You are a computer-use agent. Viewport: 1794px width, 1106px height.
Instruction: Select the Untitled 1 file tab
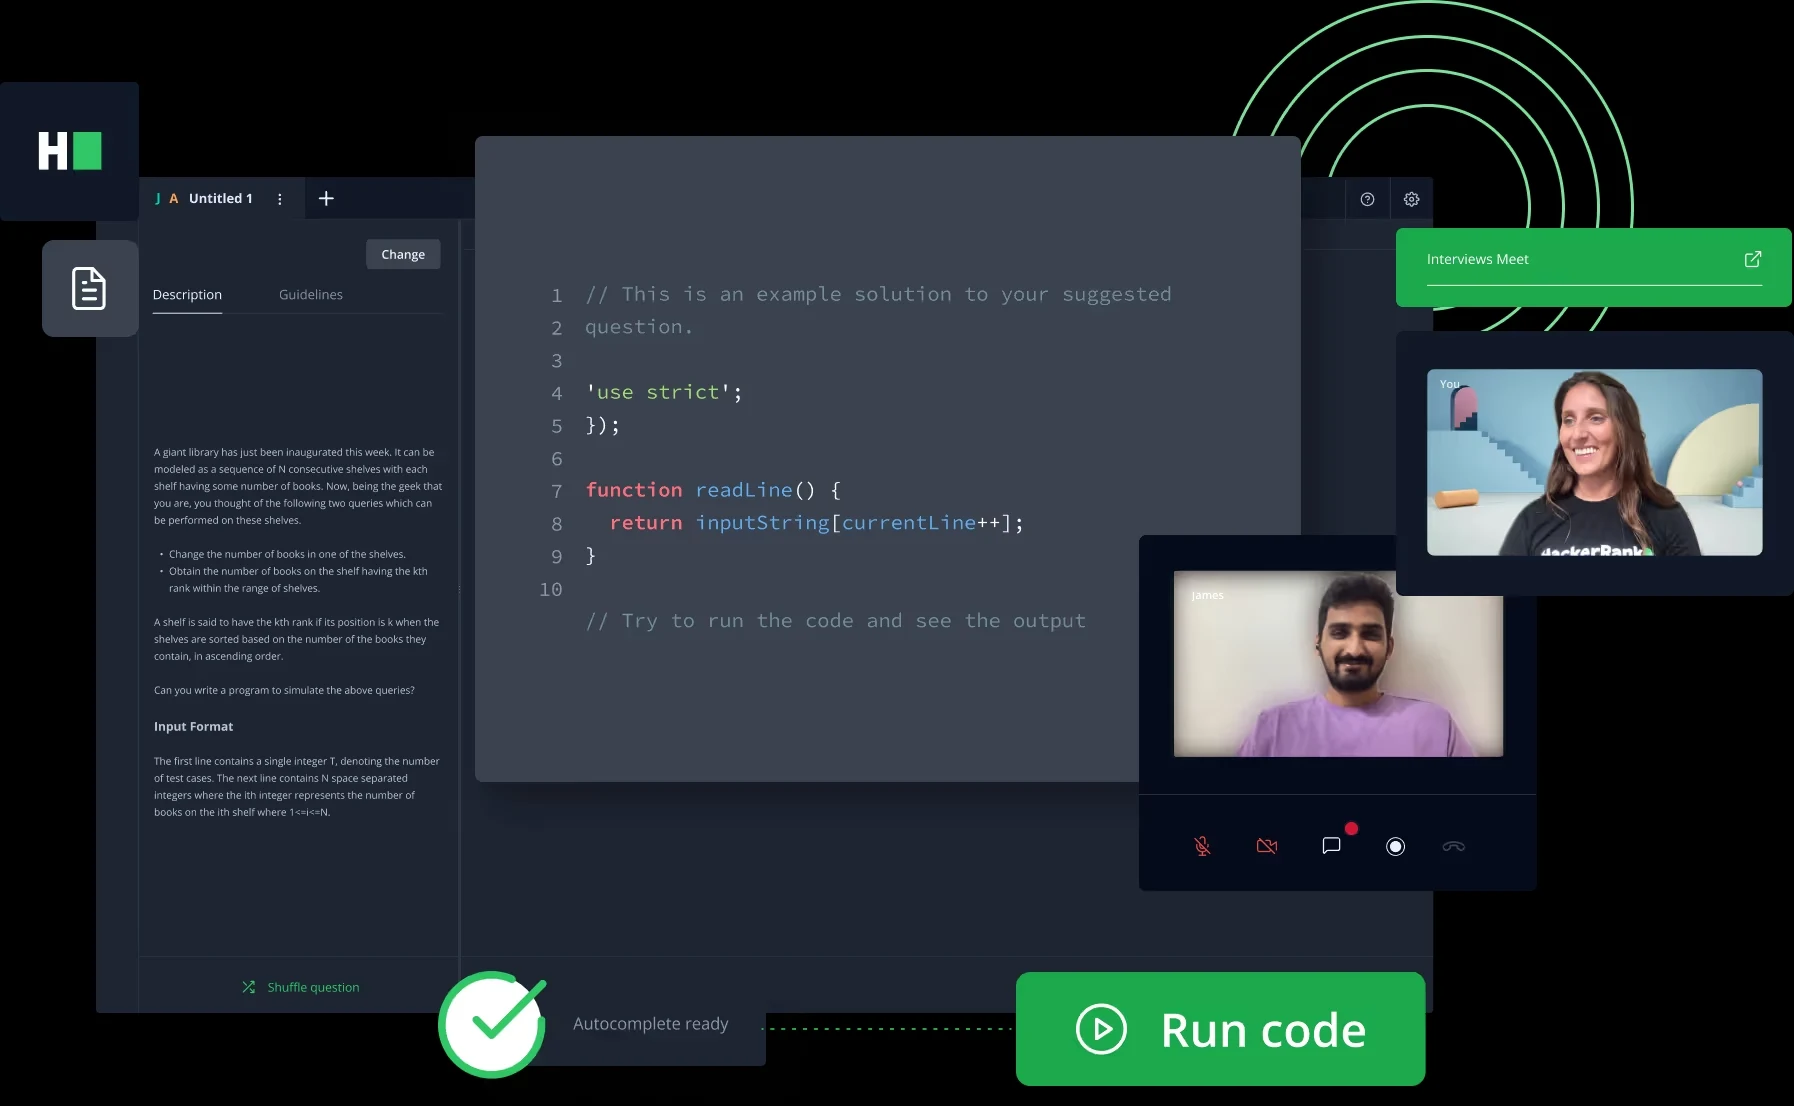tap(220, 199)
